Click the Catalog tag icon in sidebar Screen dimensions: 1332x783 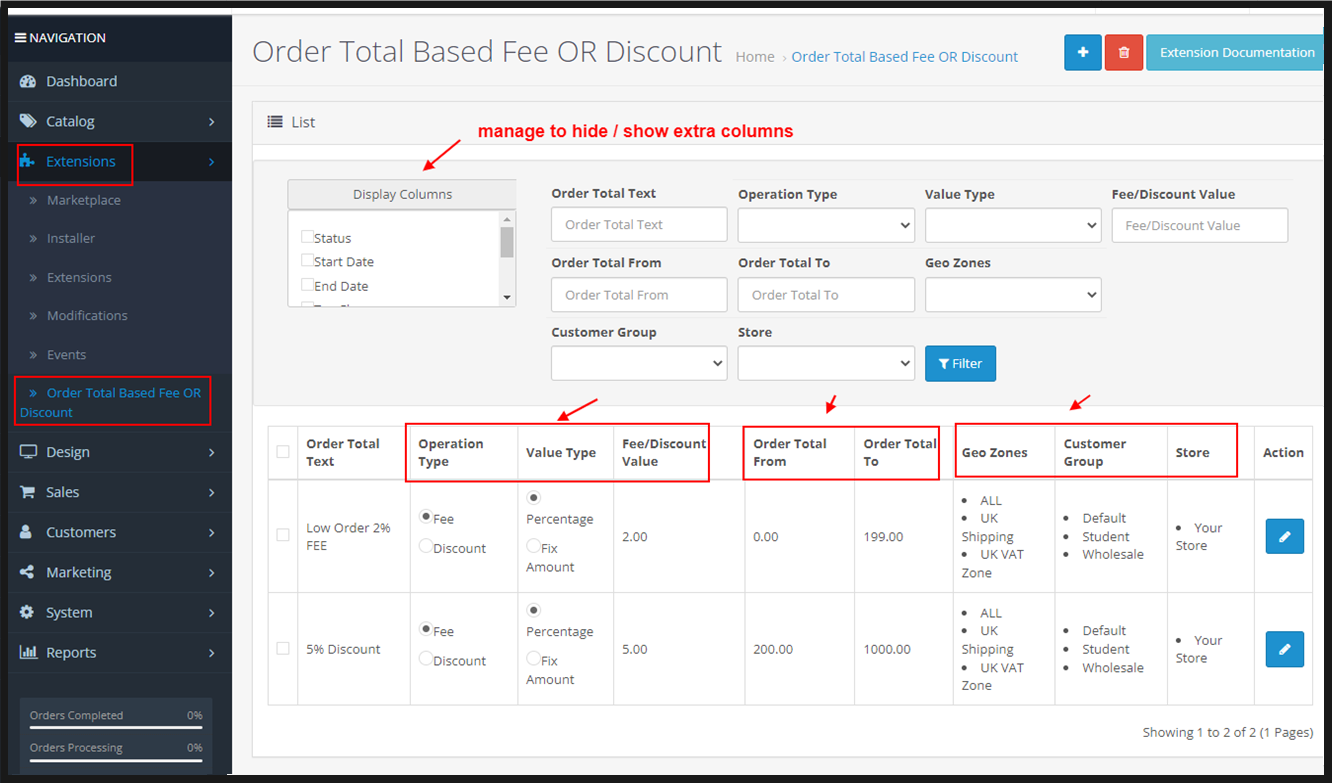pyautogui.click(x=28, y=121)
